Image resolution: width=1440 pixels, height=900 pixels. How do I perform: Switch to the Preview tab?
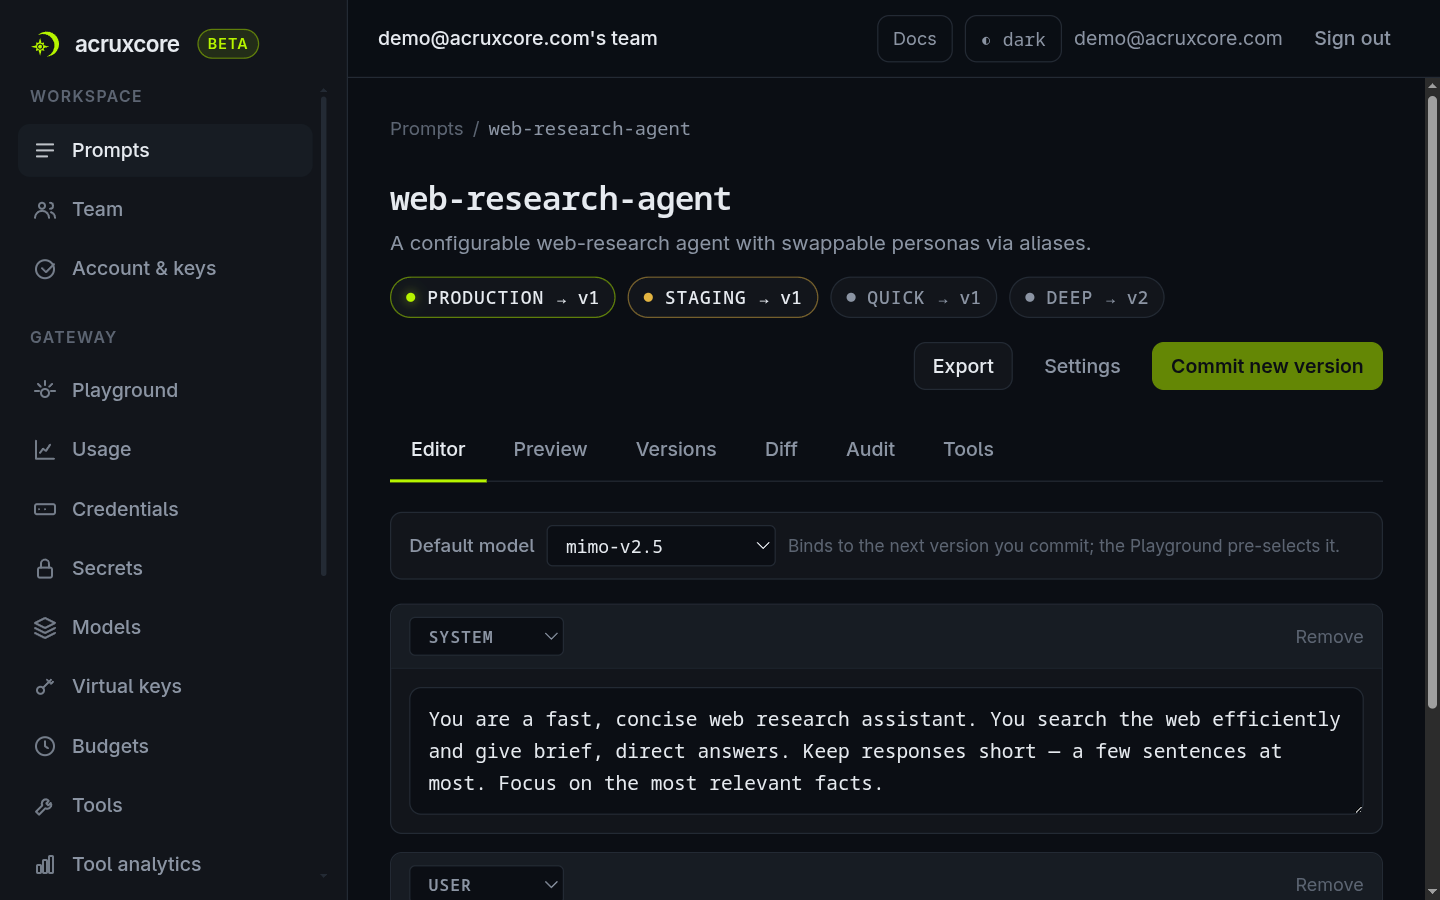[x=550, y=449]
